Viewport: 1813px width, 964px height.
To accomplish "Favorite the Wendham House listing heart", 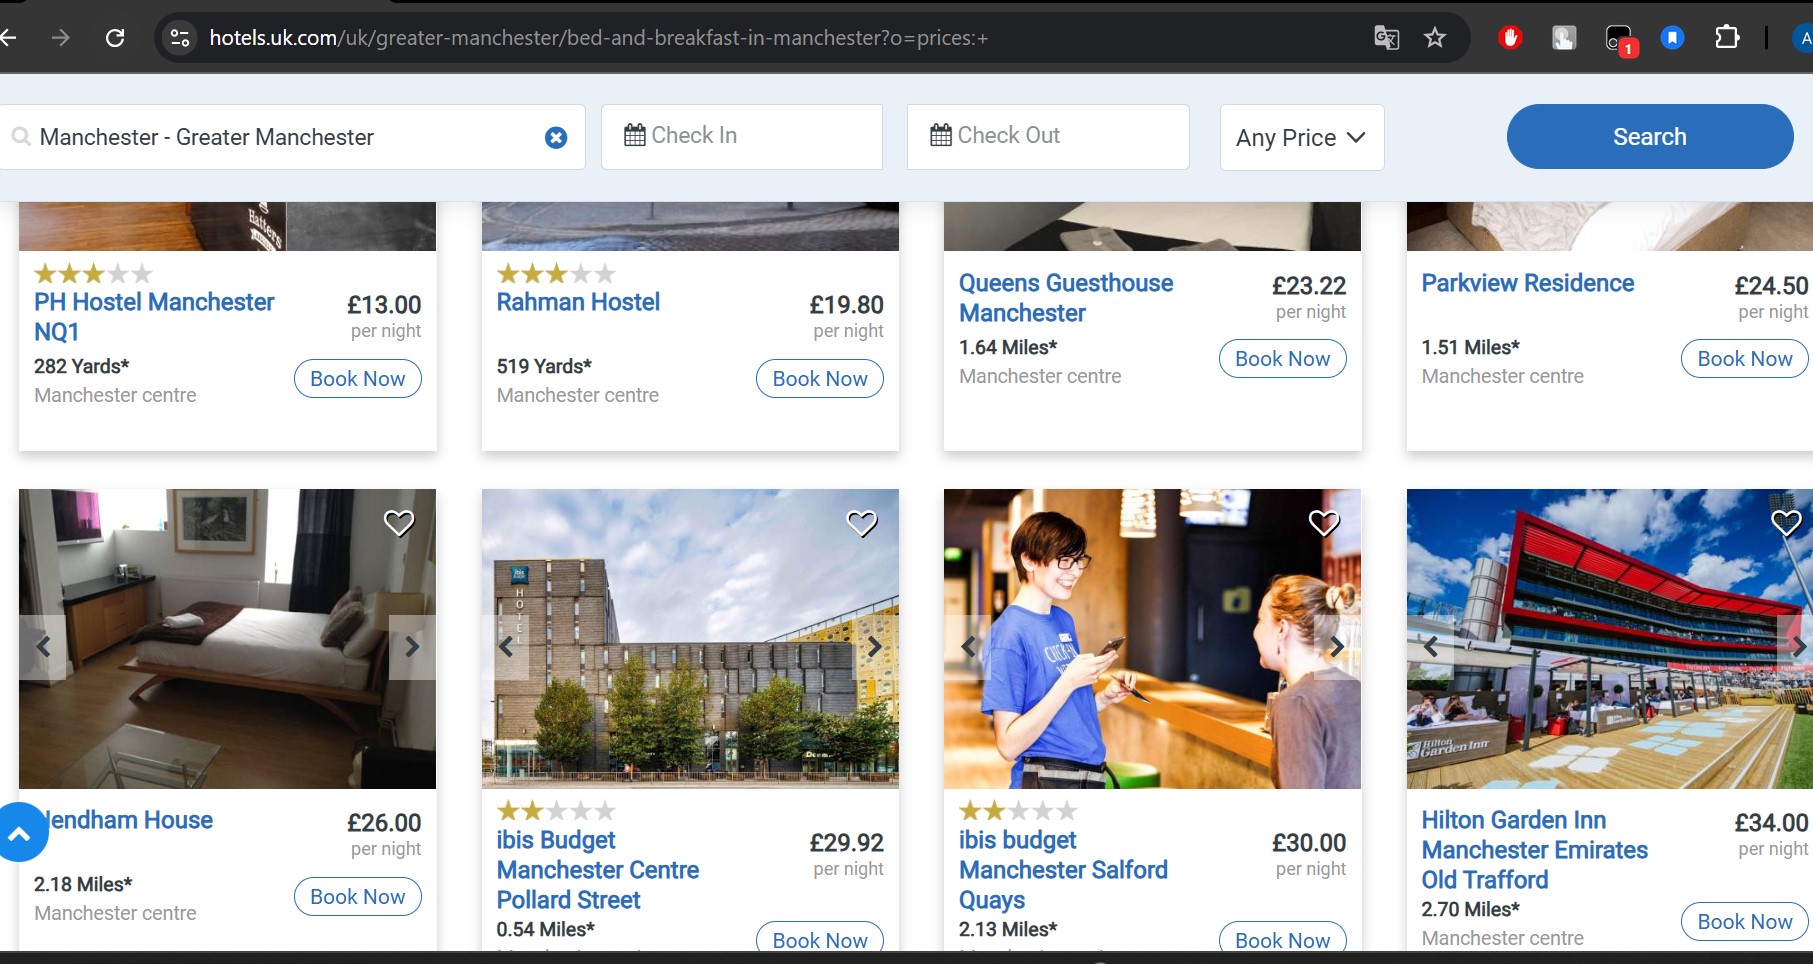I will coord(399,523).
